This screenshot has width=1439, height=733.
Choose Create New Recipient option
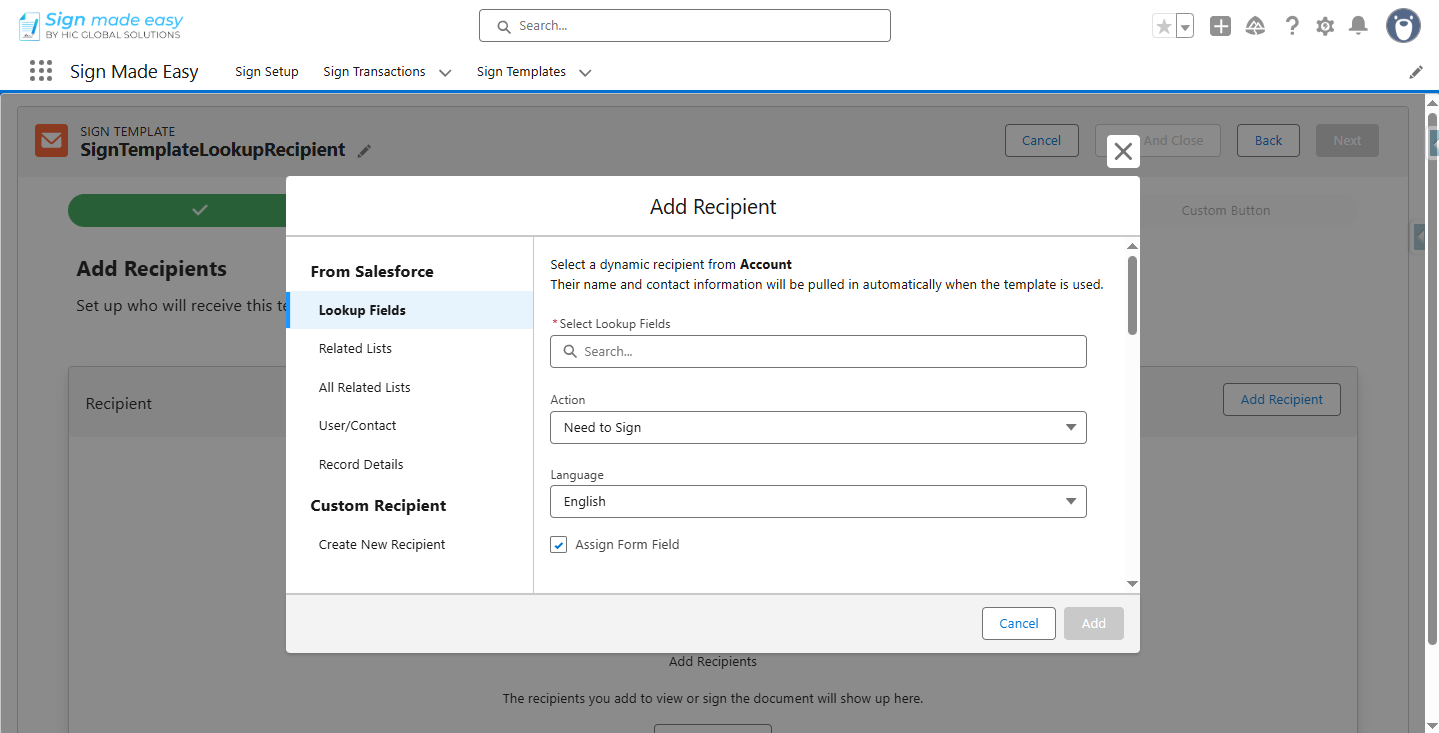(382, 545)
